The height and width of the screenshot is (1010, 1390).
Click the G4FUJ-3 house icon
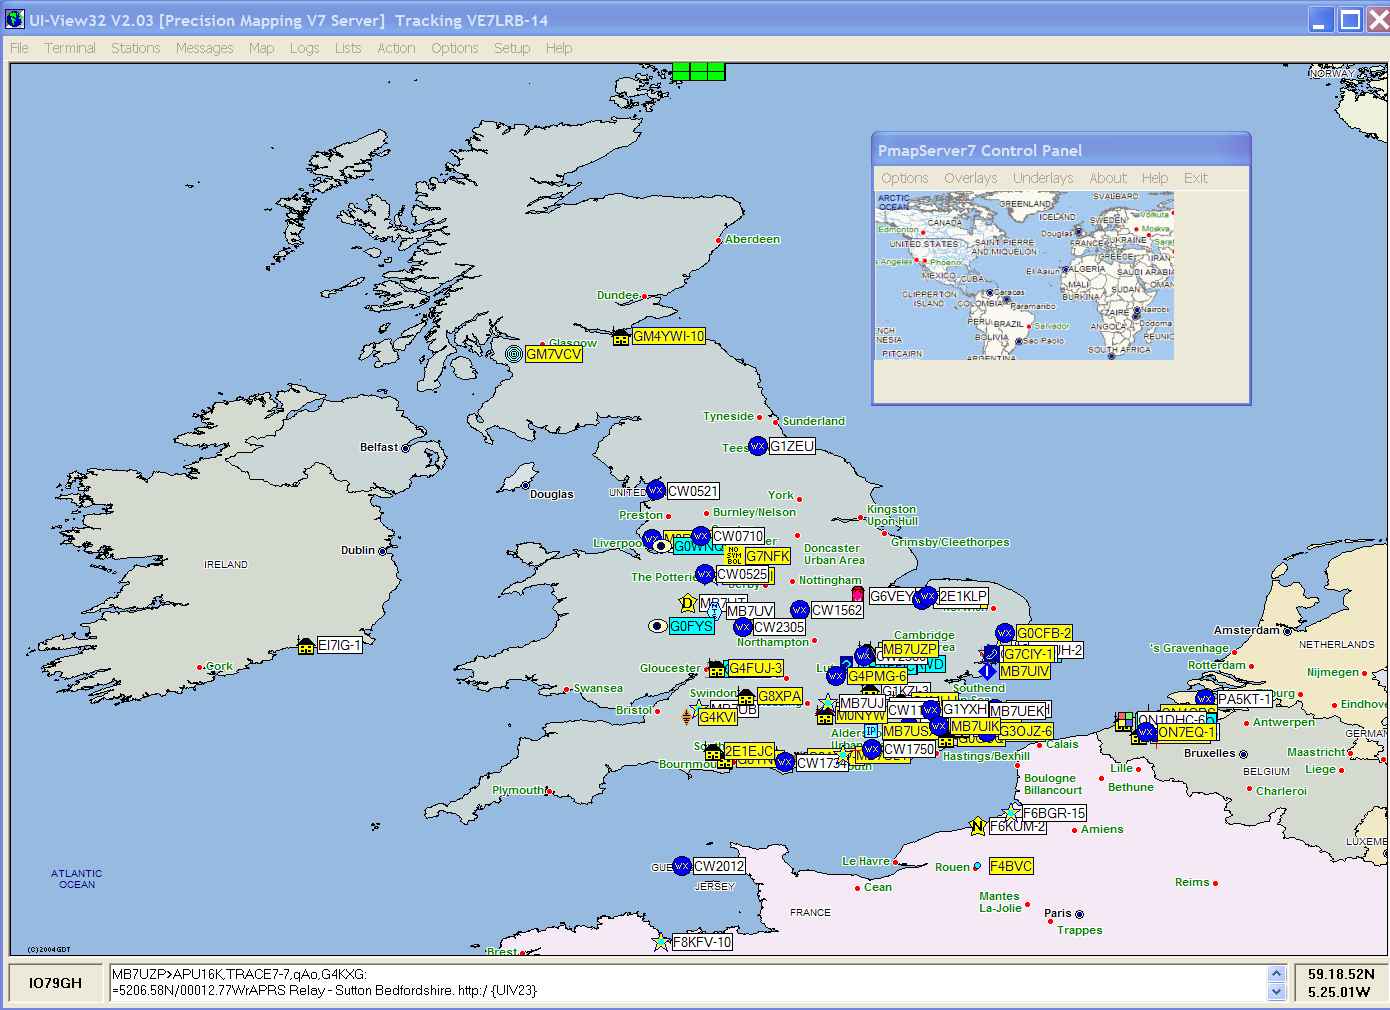pos(716,668)
